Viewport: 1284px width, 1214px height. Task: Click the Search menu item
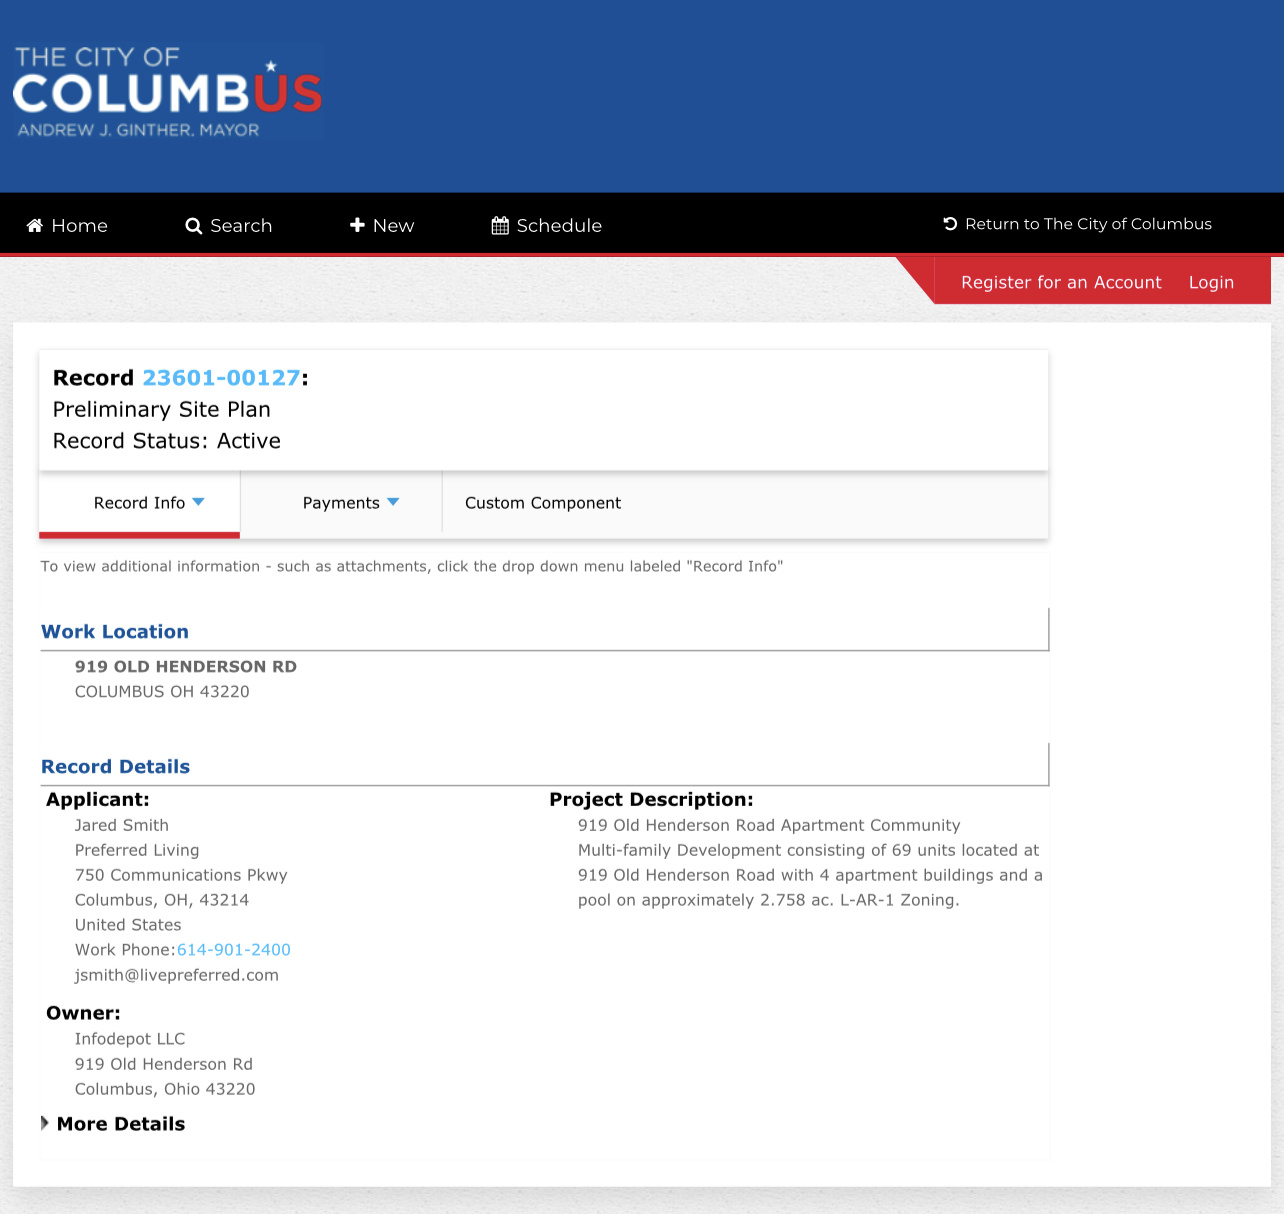point(229,226)
